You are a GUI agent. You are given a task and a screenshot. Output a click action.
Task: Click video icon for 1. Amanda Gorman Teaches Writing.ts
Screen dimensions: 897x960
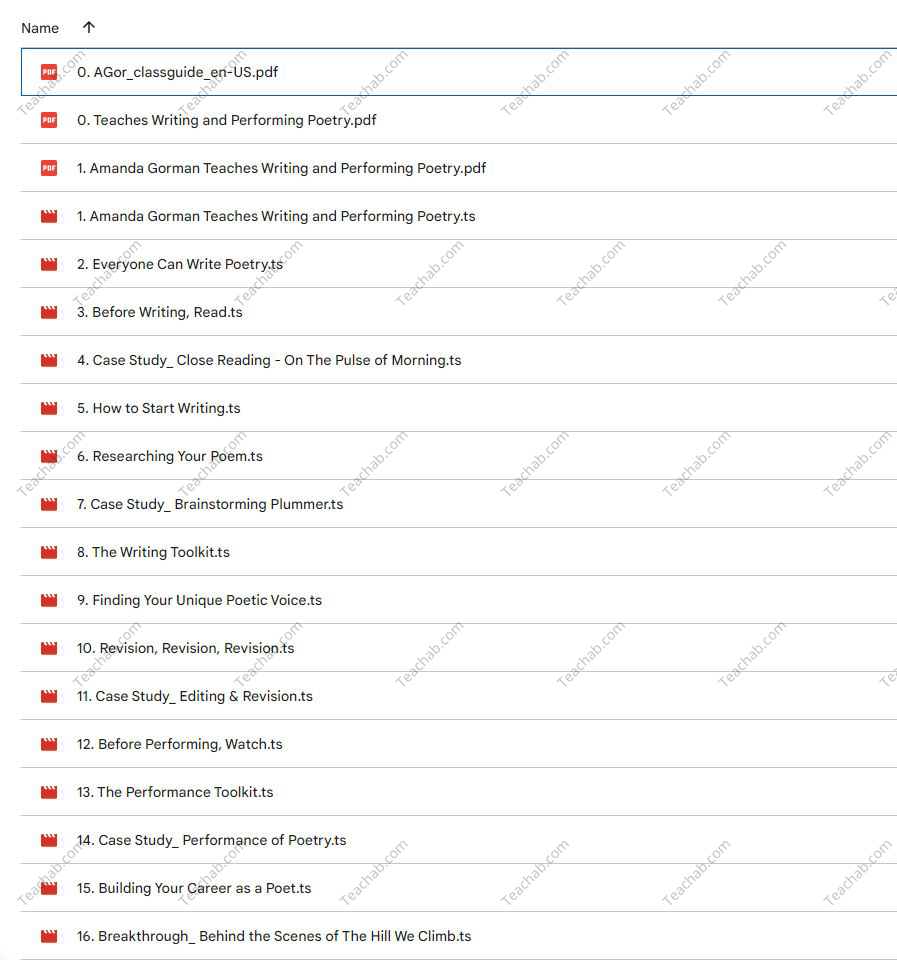click(x=49, y=216)
